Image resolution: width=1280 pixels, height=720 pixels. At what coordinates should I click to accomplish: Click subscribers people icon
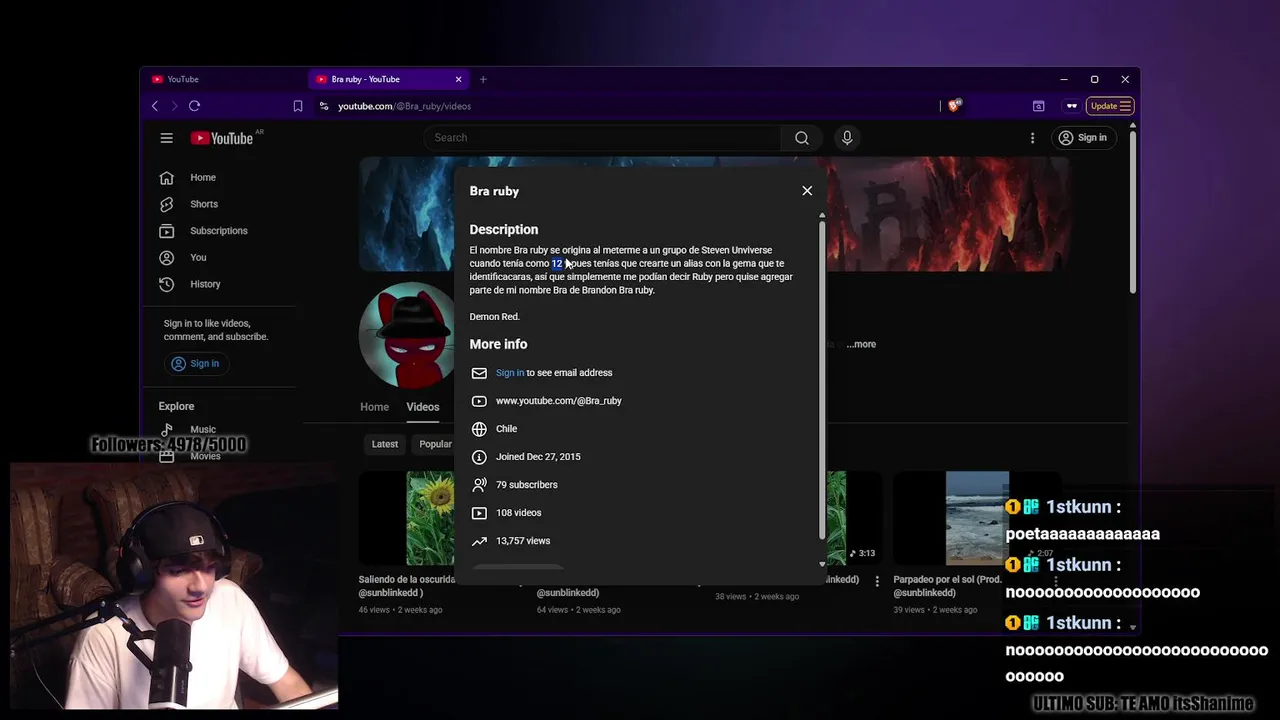[x=479, y=485]
